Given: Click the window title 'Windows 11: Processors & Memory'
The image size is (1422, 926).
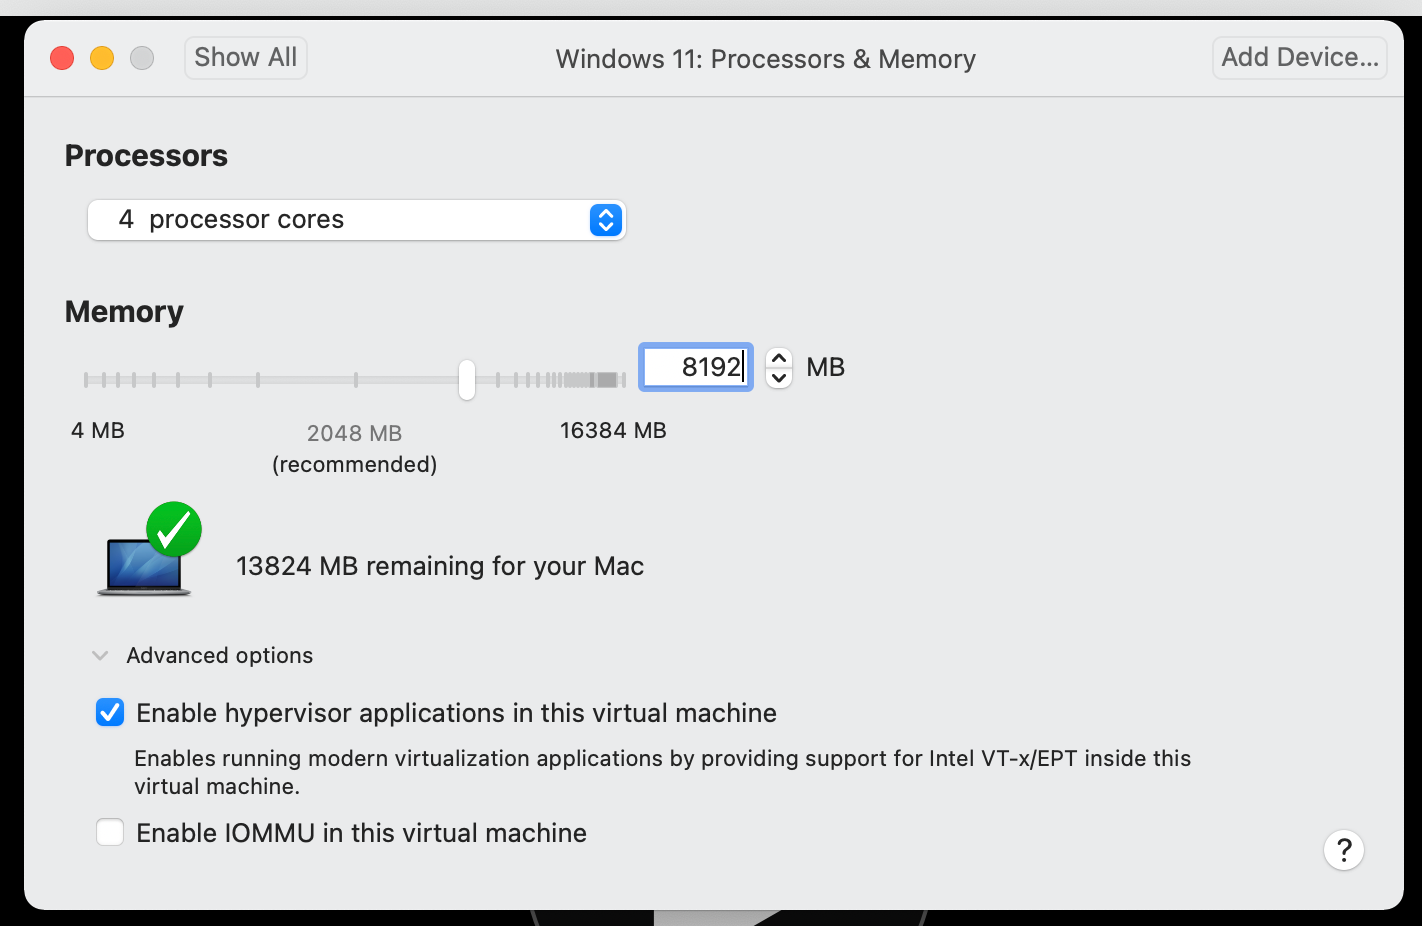Looking at the screenshot, I should pyautogui.click(x=765, y=59).
